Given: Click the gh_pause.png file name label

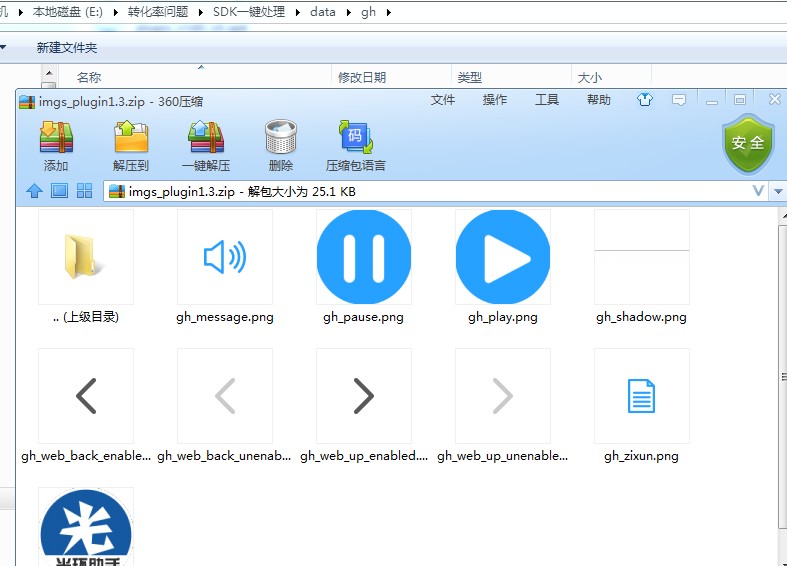Looking at the screenshot, I should (363, 317).
